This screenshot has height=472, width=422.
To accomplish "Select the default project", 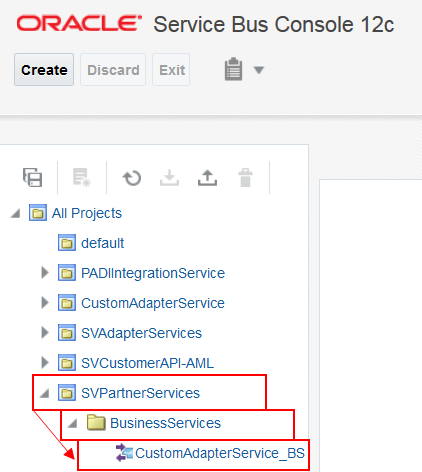I will tap(102, 243).
